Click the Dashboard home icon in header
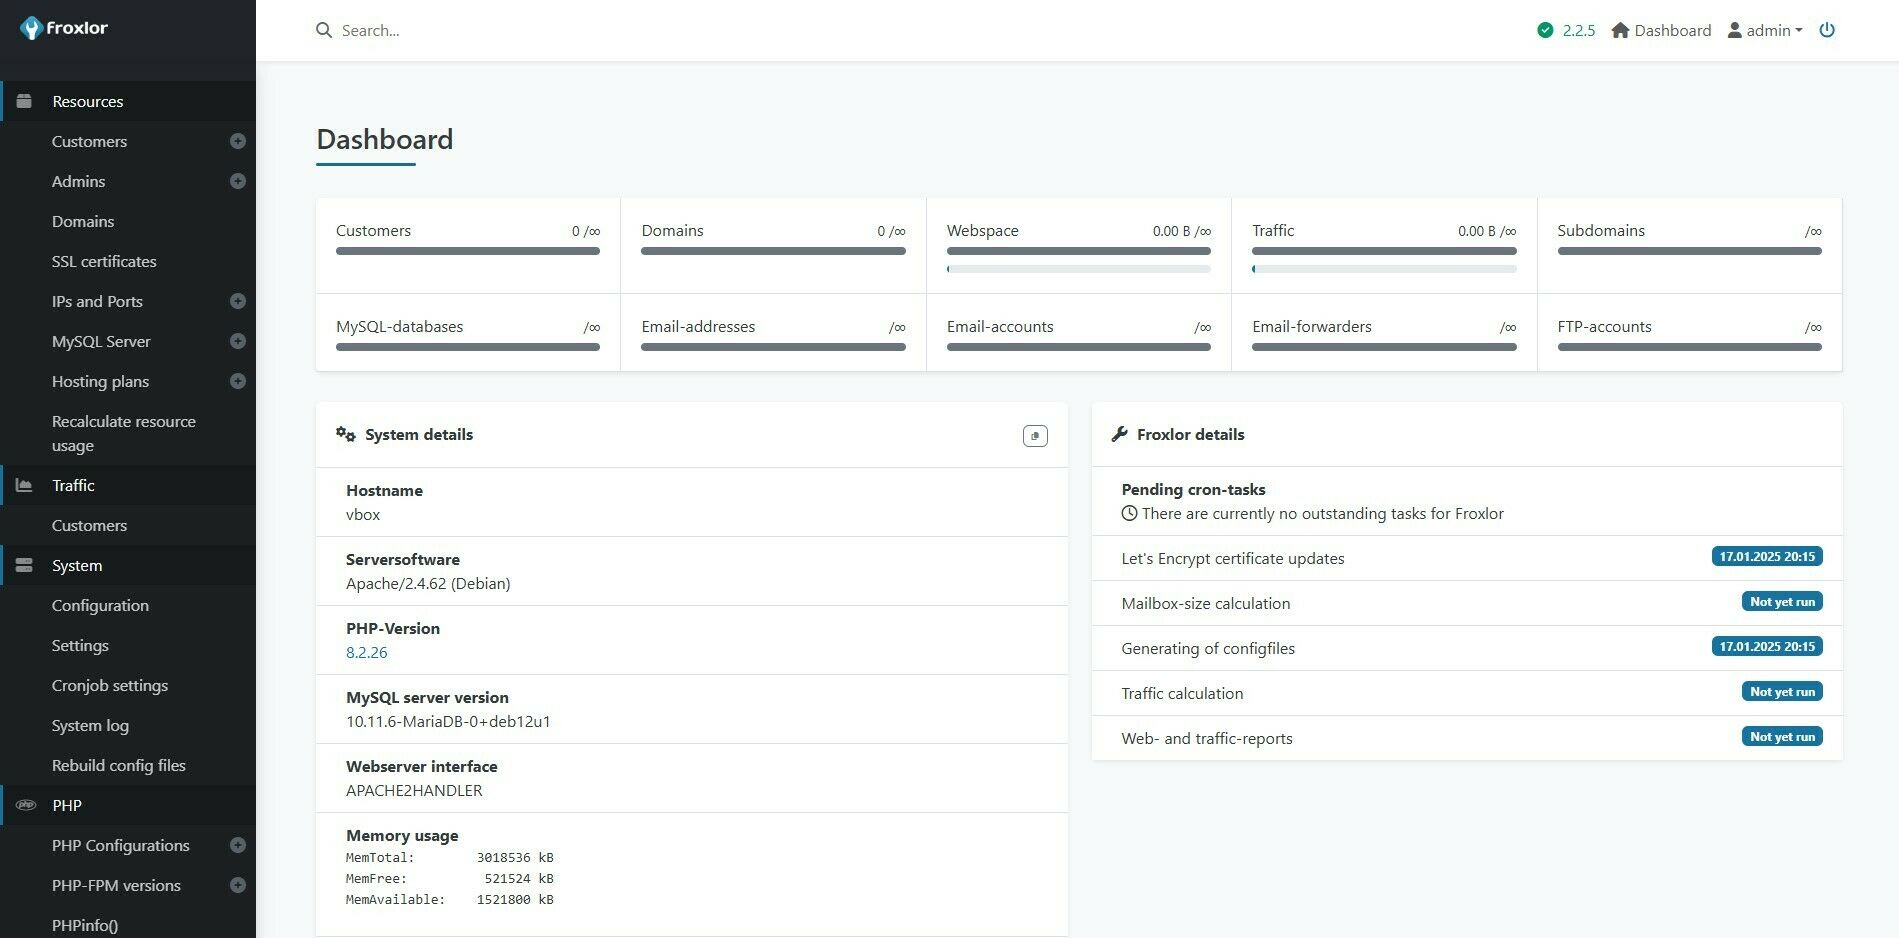 click(1621, 30)
